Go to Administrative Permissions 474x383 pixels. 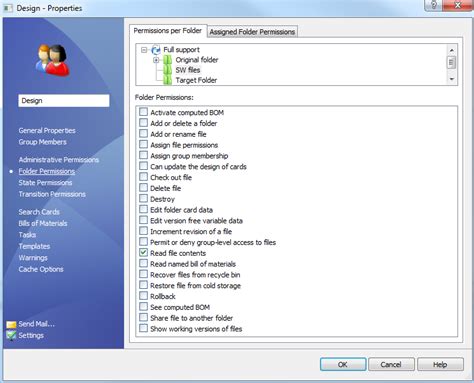pos(59,160)
